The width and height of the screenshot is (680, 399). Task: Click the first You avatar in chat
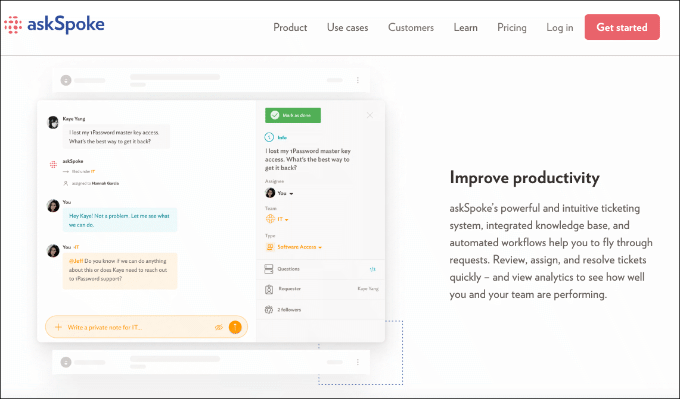53,206
